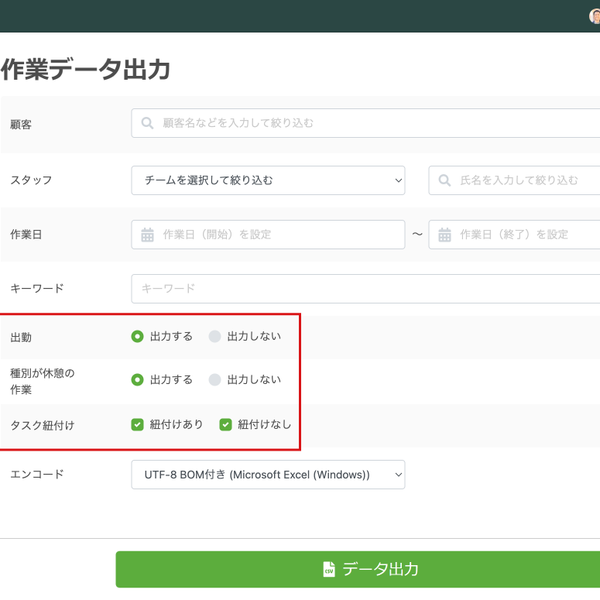Click the 作業日 row label
600x600 pixels.
pos(26,235)
